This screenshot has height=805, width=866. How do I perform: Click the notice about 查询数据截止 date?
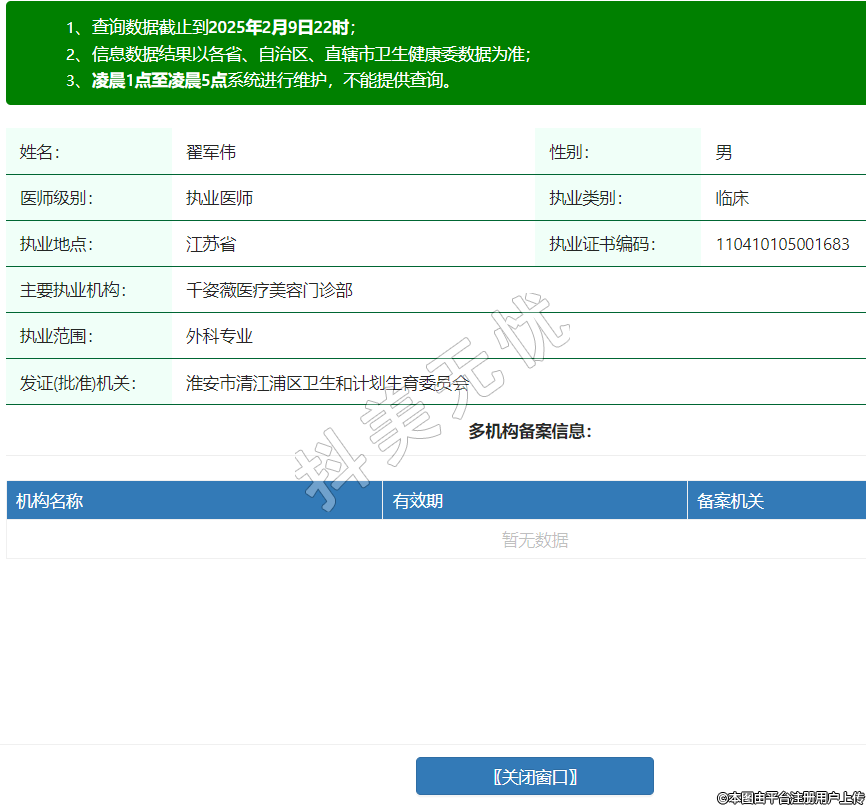click(222, 28)
